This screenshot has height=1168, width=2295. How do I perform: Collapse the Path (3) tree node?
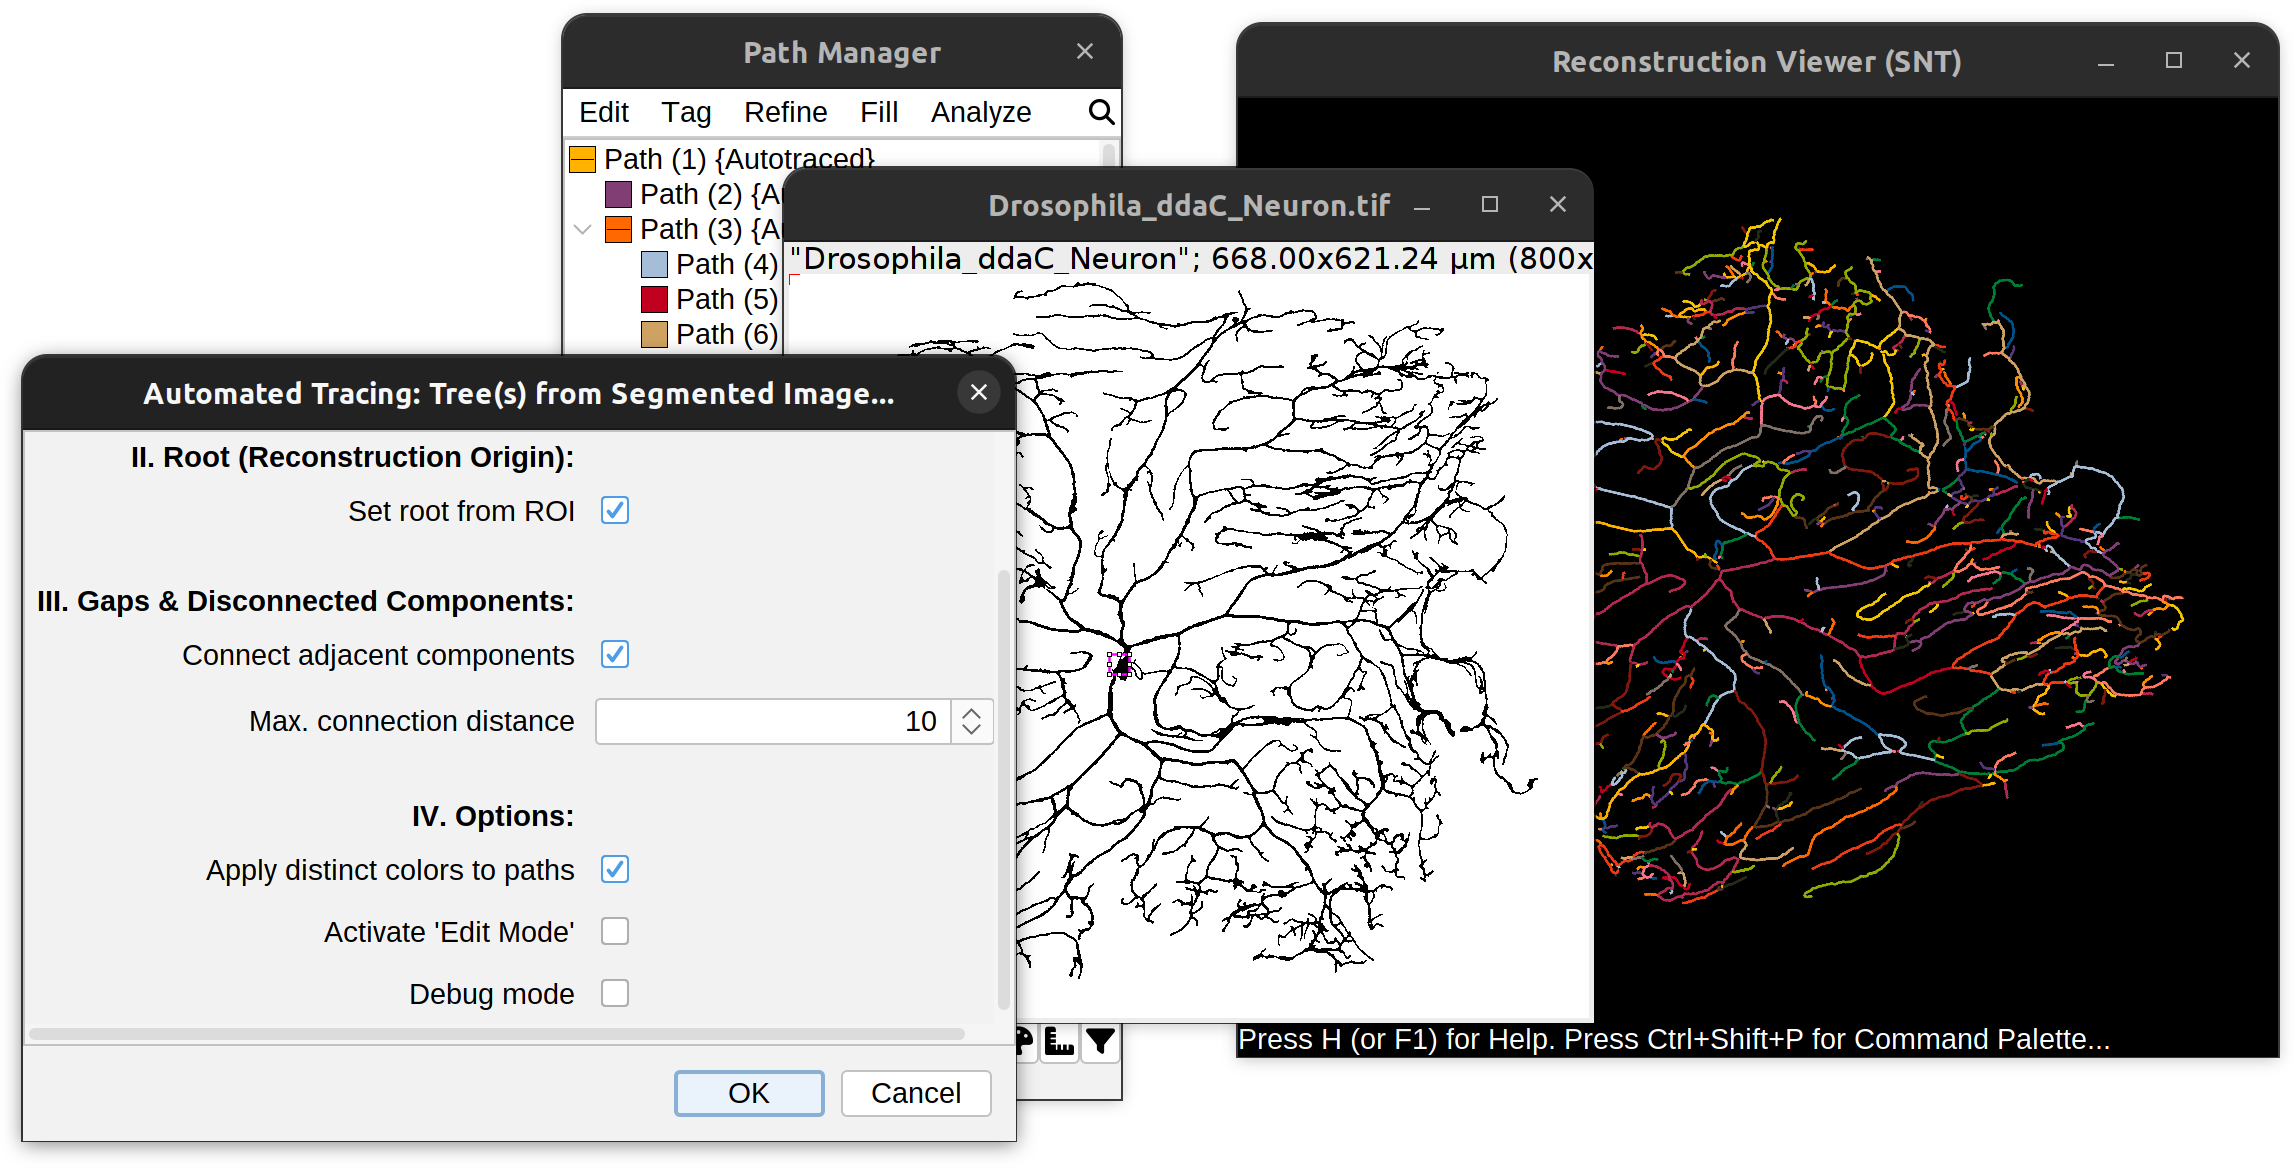tap(583, 230)
